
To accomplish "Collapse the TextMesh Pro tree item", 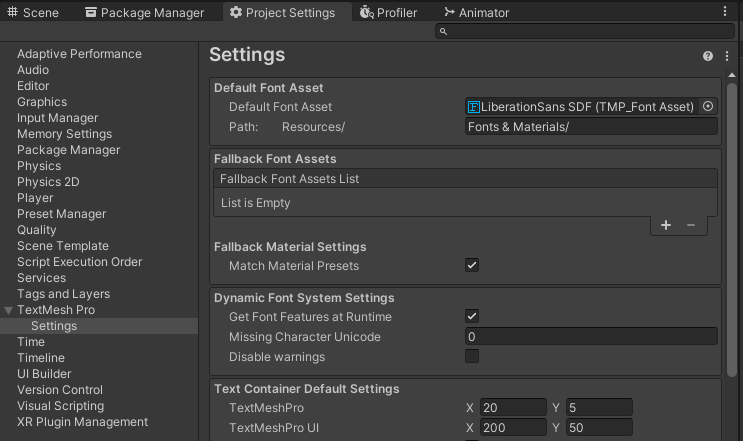I will point(9,310).
